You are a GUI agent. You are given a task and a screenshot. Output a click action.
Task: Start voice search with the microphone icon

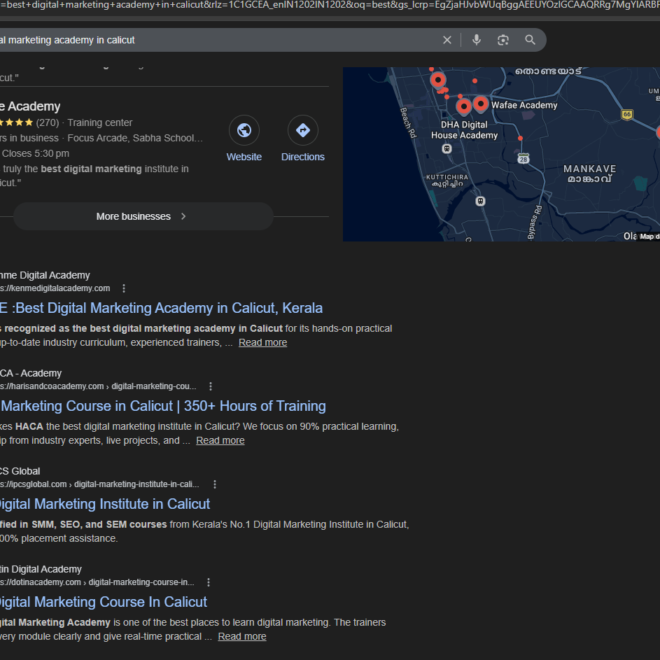476,40
